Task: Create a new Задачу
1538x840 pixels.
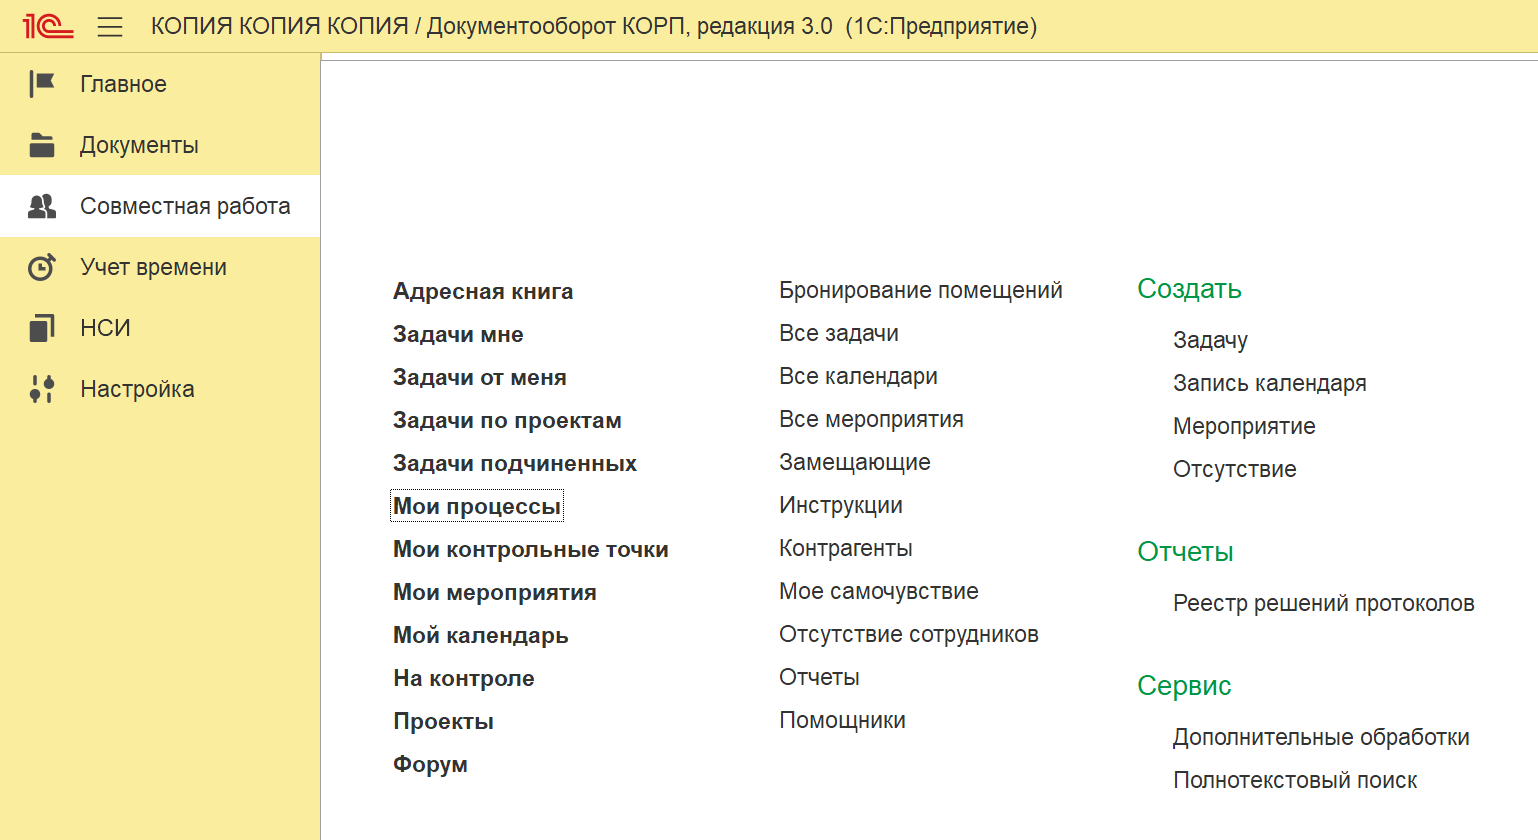Action: pyautogui.click(x=1210, y=340)
